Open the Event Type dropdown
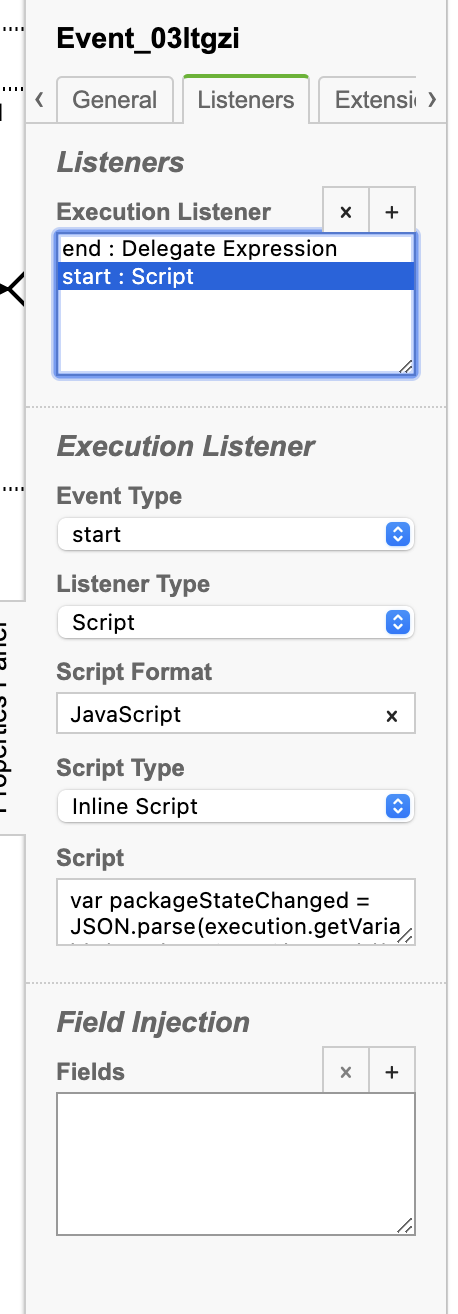 [236, 534]
